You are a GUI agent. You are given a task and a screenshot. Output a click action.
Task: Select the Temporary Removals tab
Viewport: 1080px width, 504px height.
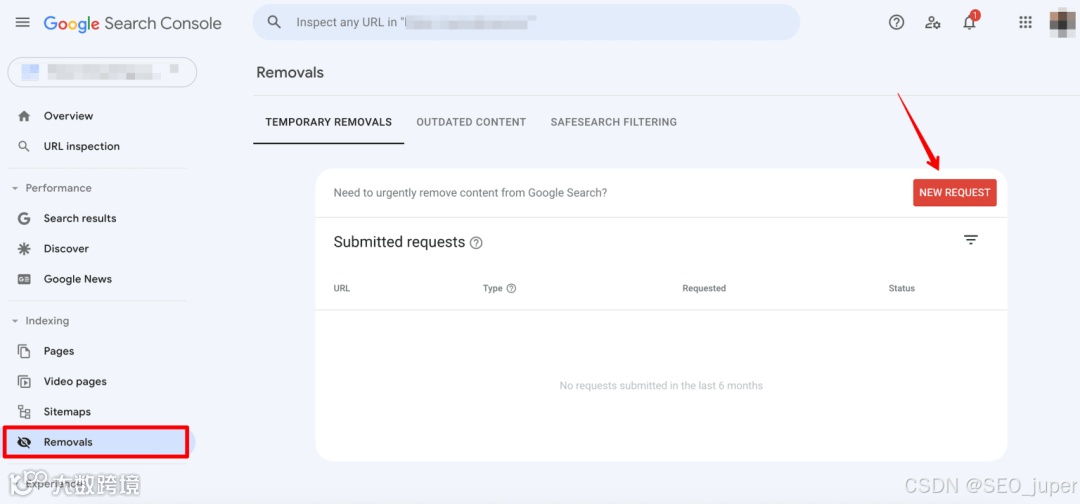[328, 122]
